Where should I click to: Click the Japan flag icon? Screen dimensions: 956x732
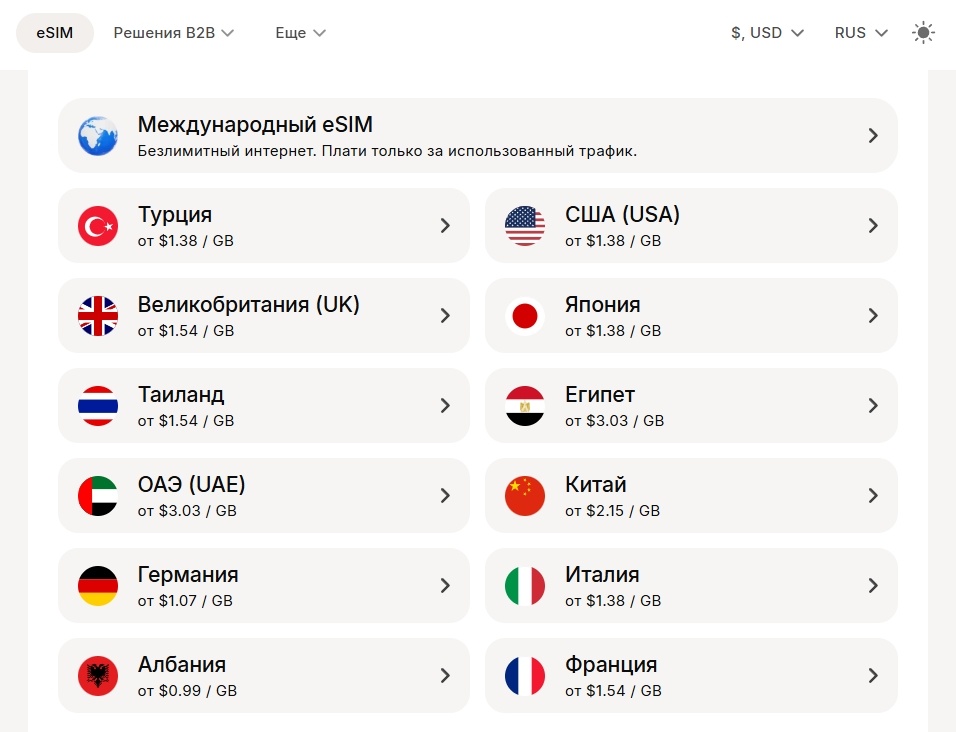pyautogui.click(x=525, y=315)
